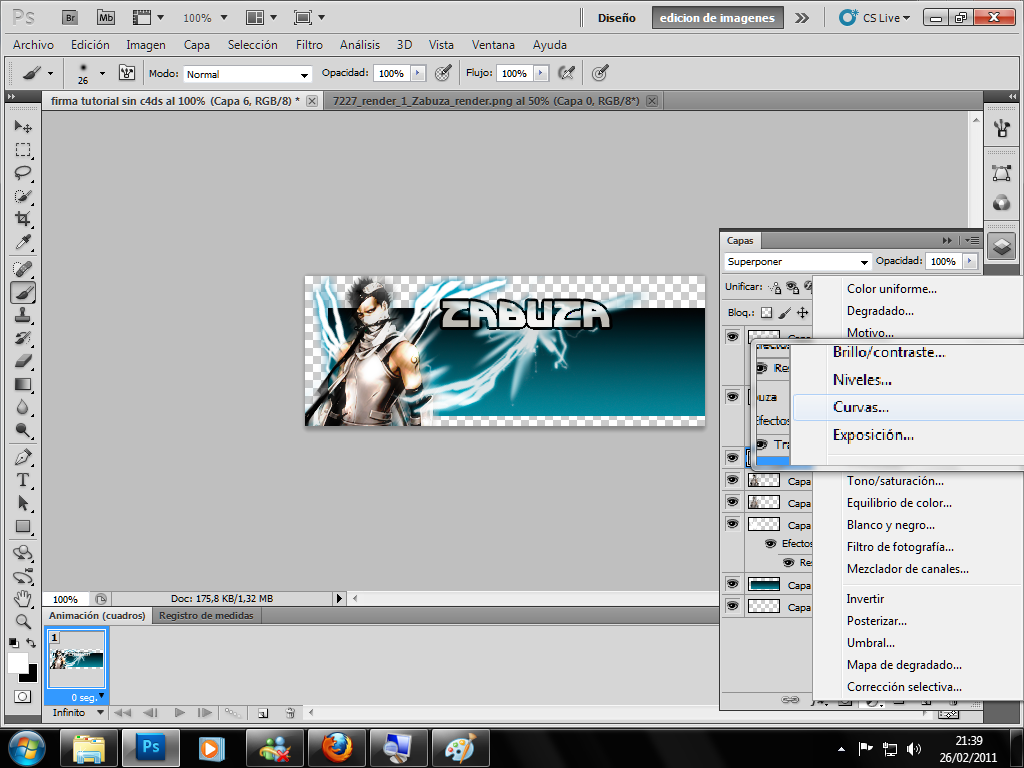Viewport: 1024px width, 768px height.
Task: Select the 3D Rotate tool
Action: point(23,553)
